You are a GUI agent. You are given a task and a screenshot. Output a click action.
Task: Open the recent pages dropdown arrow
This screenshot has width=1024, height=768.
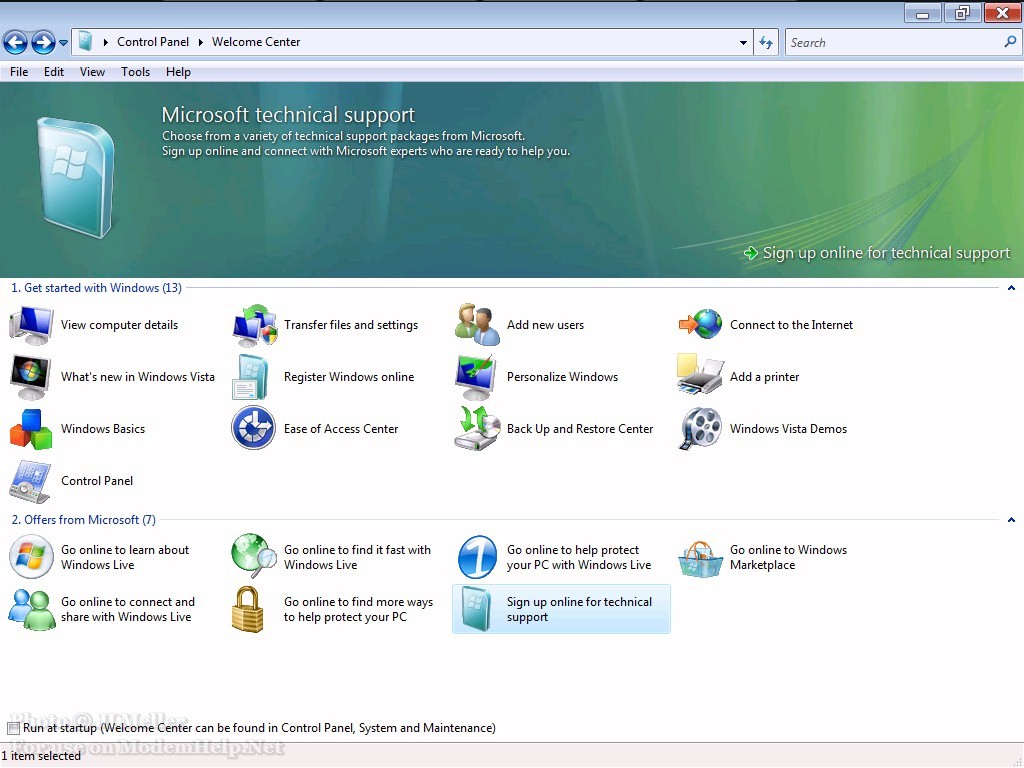[x=63, y=43]
